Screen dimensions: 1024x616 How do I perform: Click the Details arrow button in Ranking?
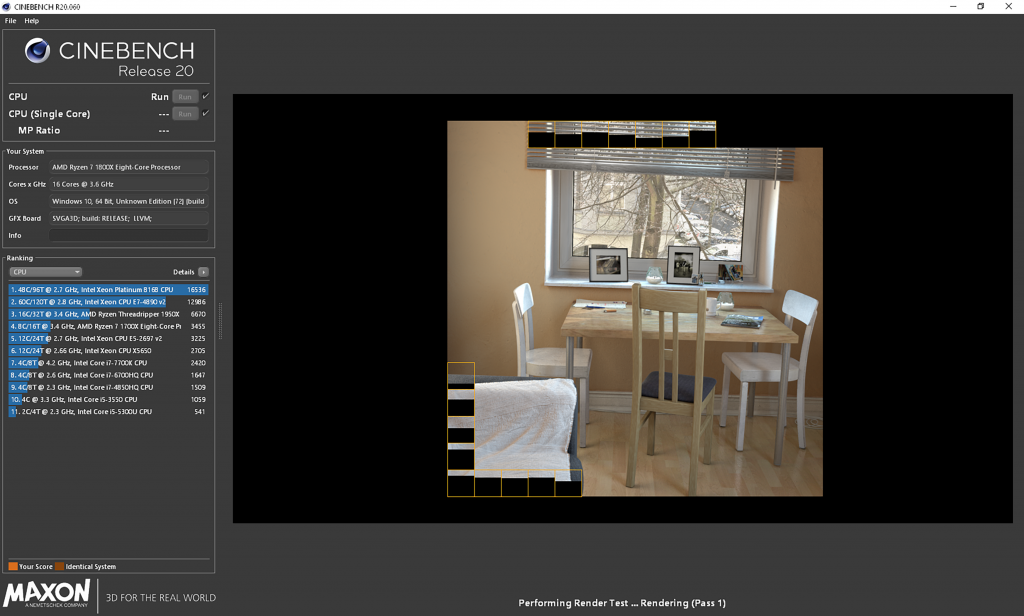(203, 272)
